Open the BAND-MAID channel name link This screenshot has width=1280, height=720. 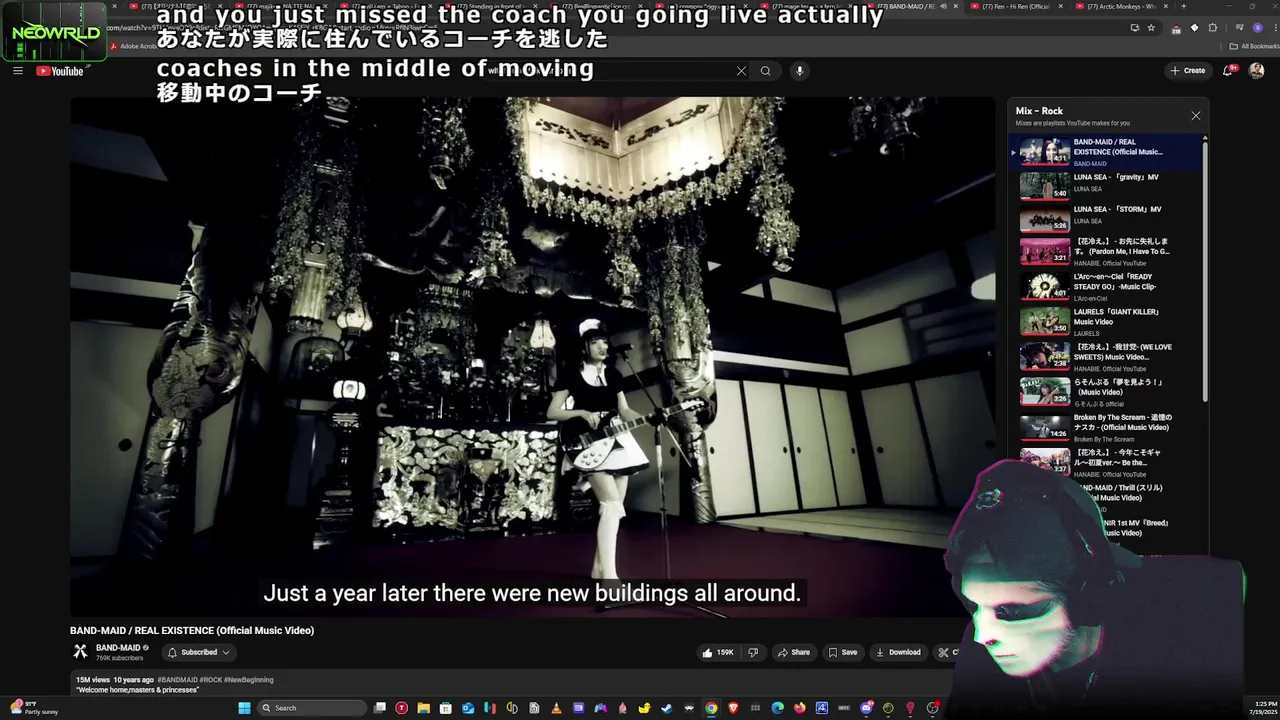(x=118, y=648)
